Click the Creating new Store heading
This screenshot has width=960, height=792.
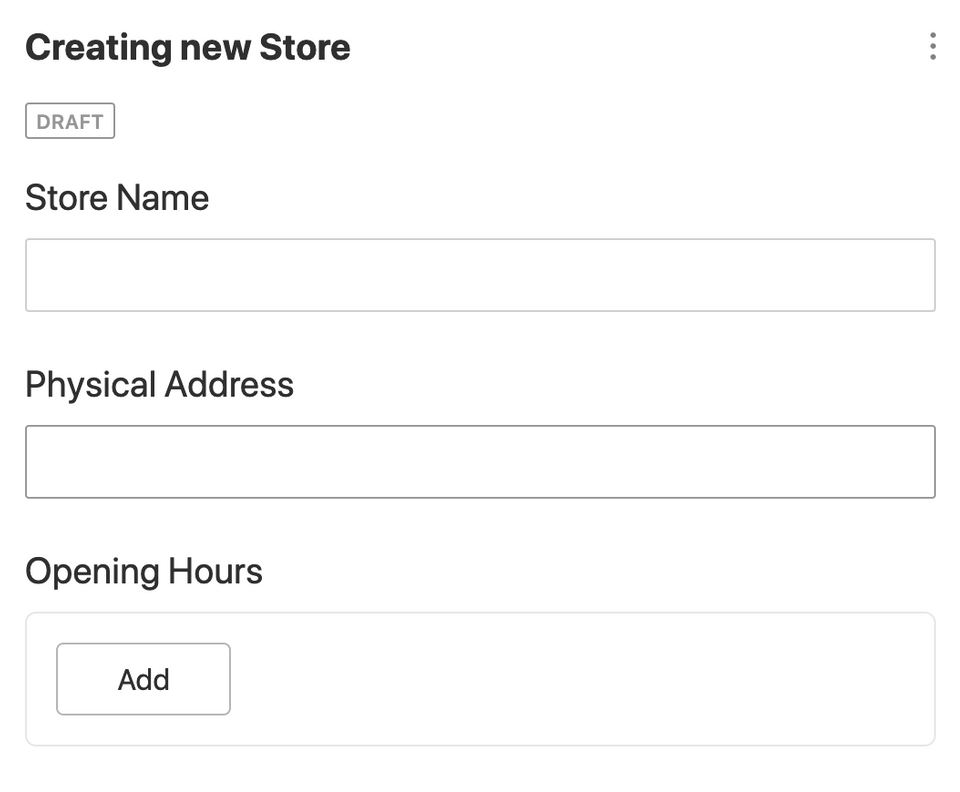point(188,46)
